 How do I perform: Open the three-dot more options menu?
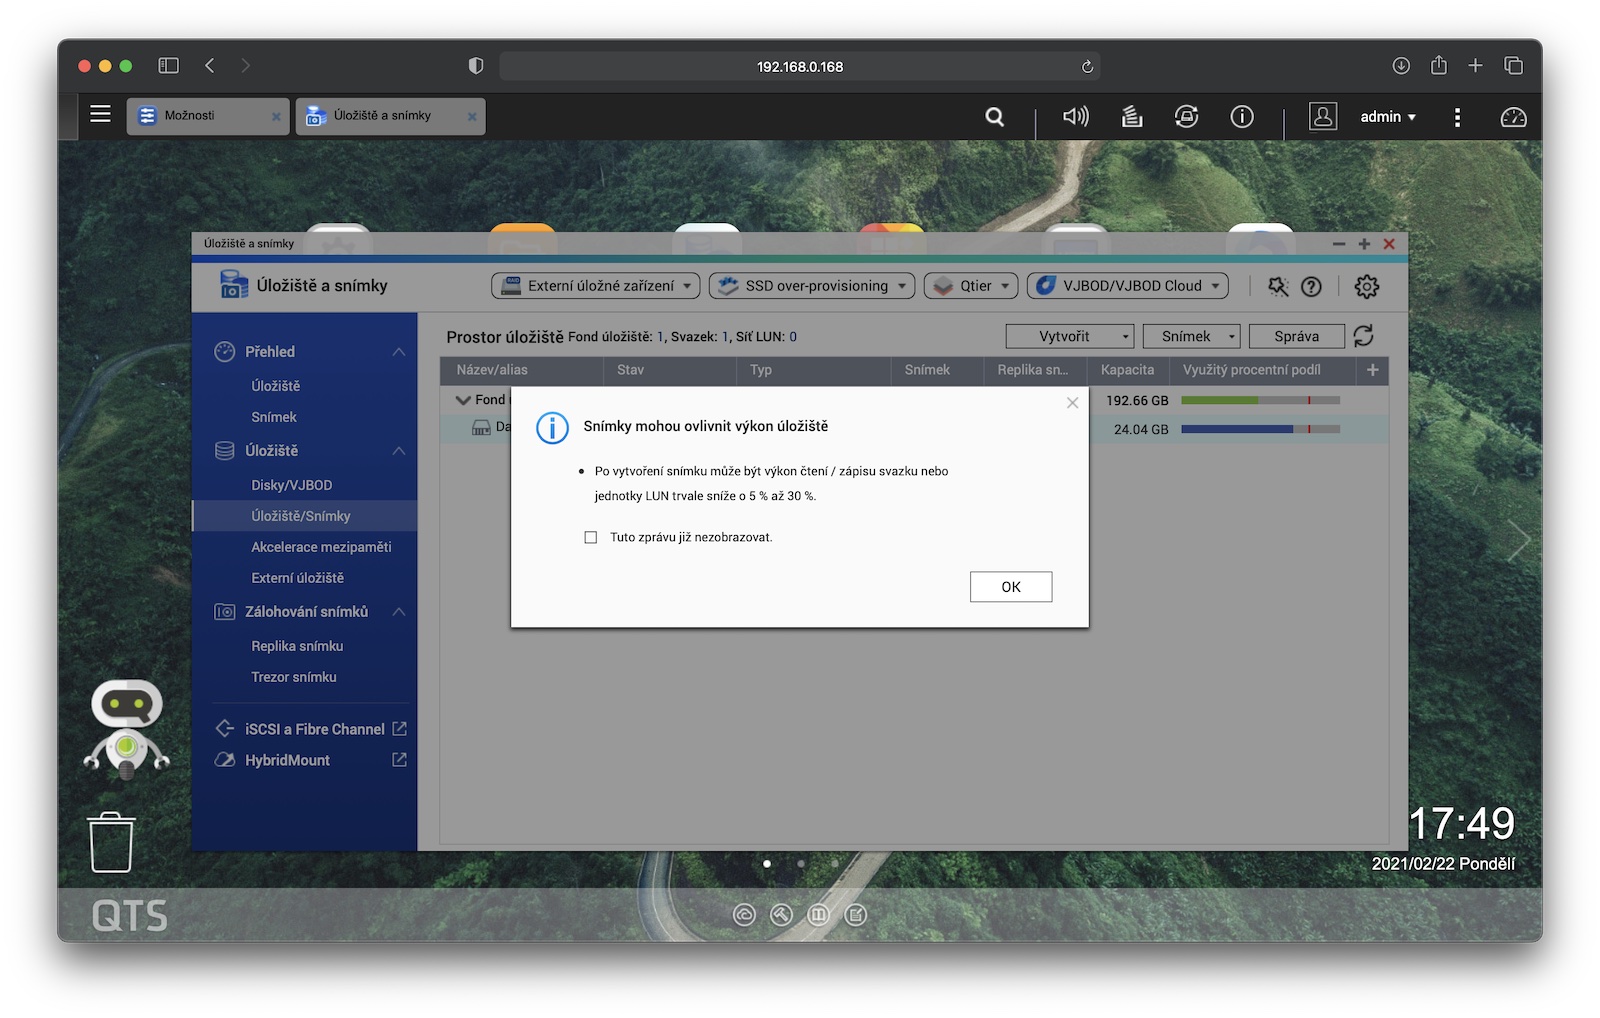pos(1457,117)
